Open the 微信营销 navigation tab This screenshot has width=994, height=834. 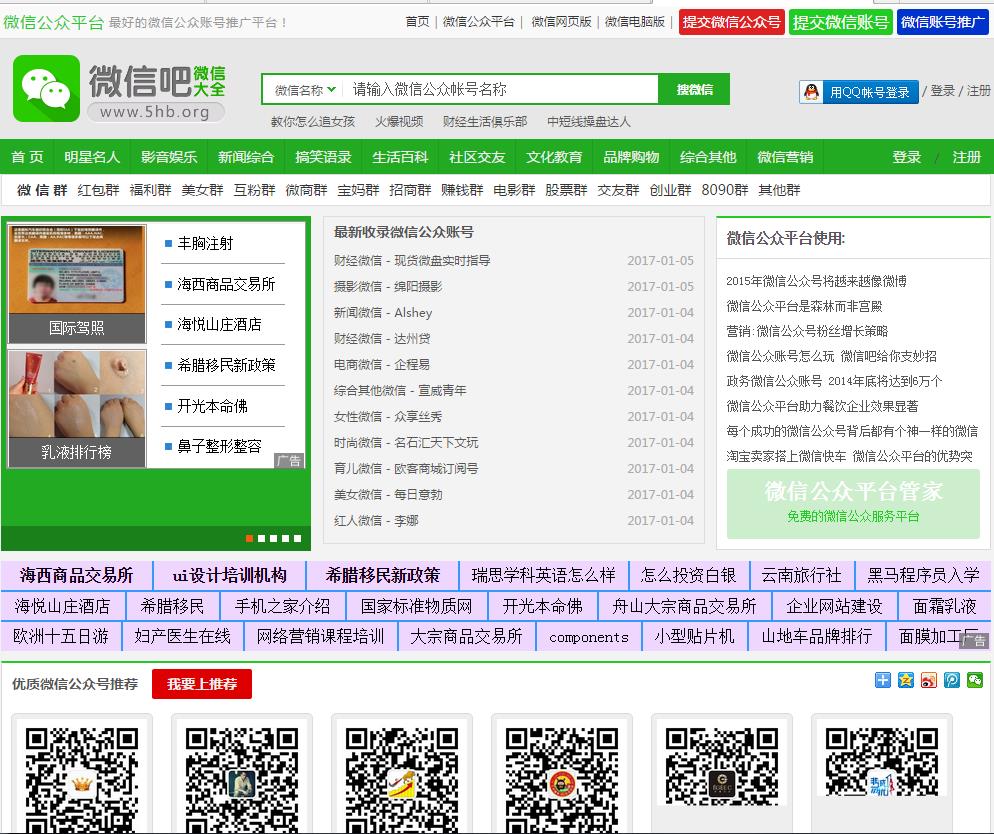click(785, 157)
